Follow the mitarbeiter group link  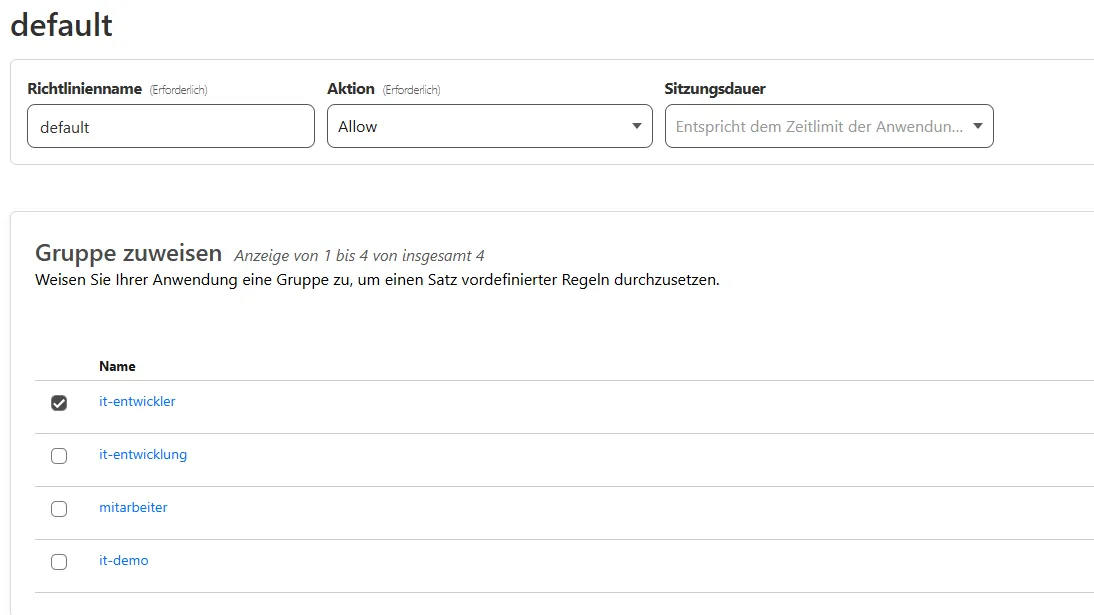point(133,508)
